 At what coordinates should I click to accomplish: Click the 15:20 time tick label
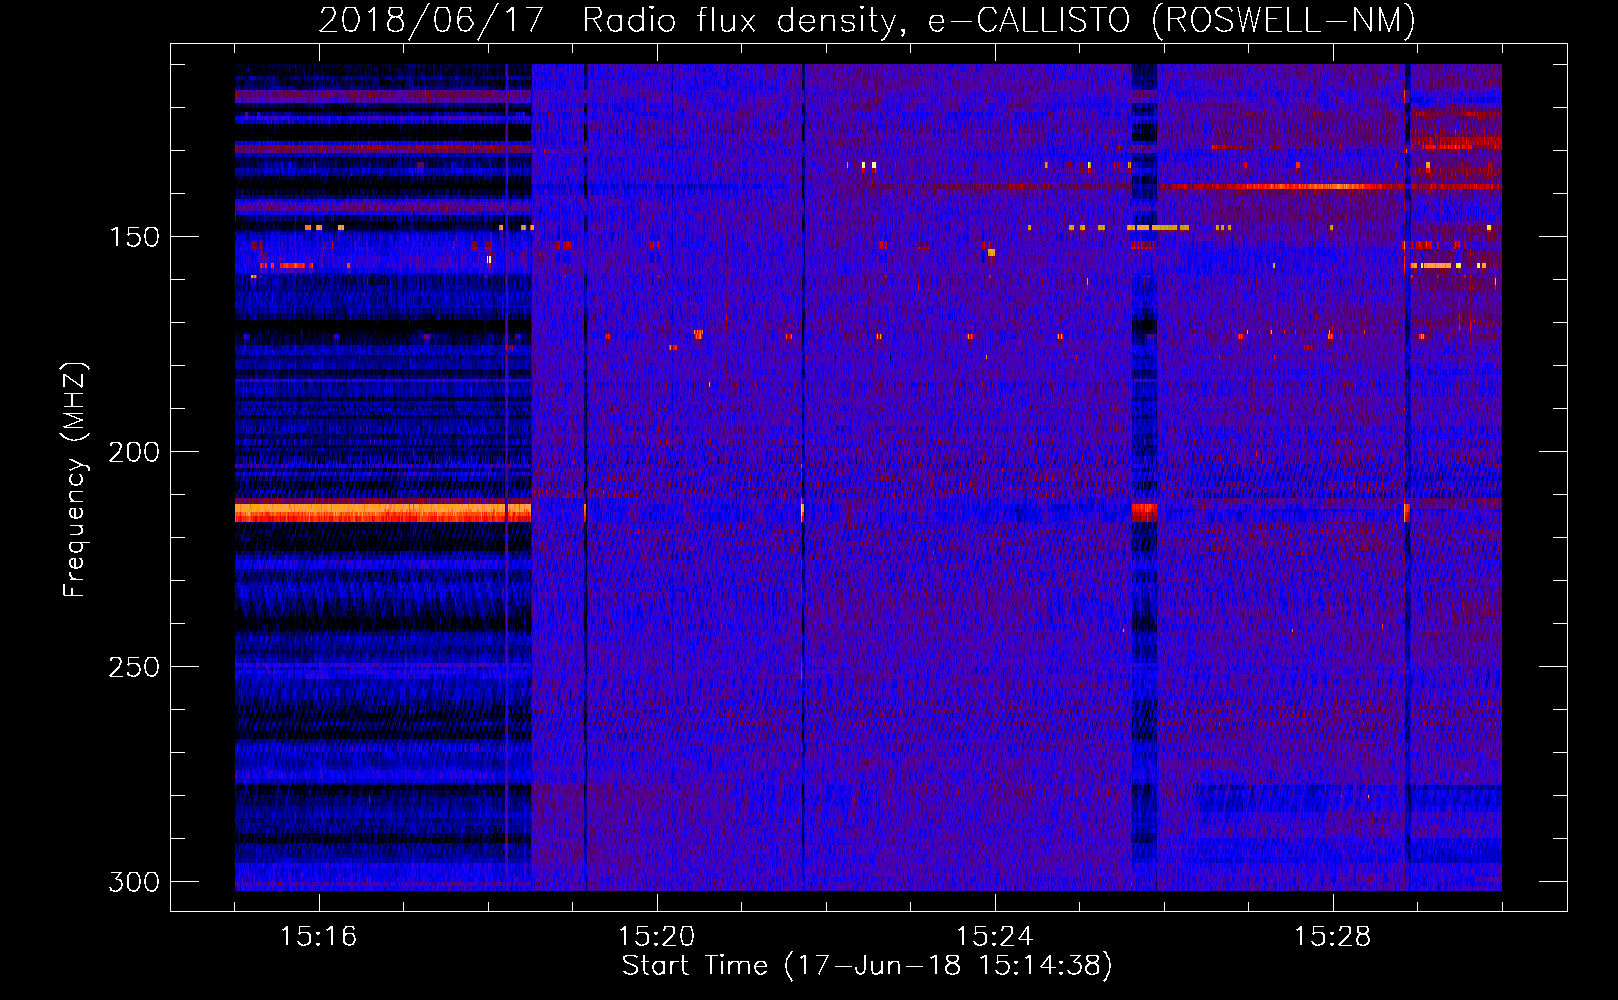(x=657, y=937)
